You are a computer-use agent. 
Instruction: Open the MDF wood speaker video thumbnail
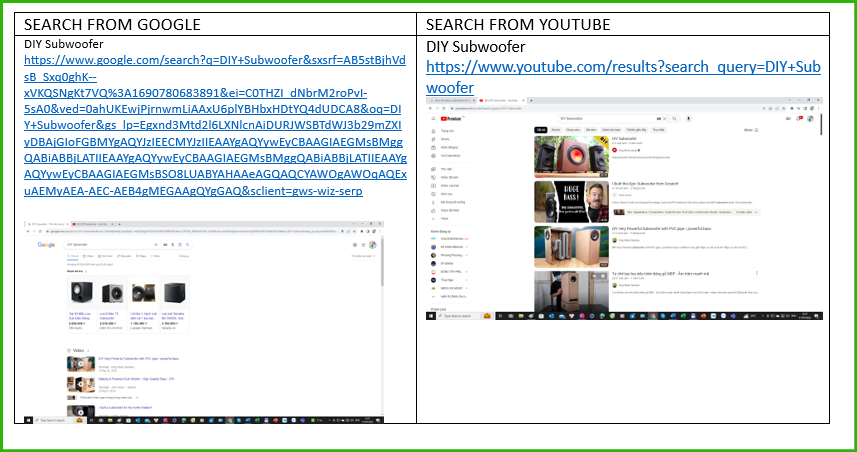pyautogui.click(x=571, y=291)
